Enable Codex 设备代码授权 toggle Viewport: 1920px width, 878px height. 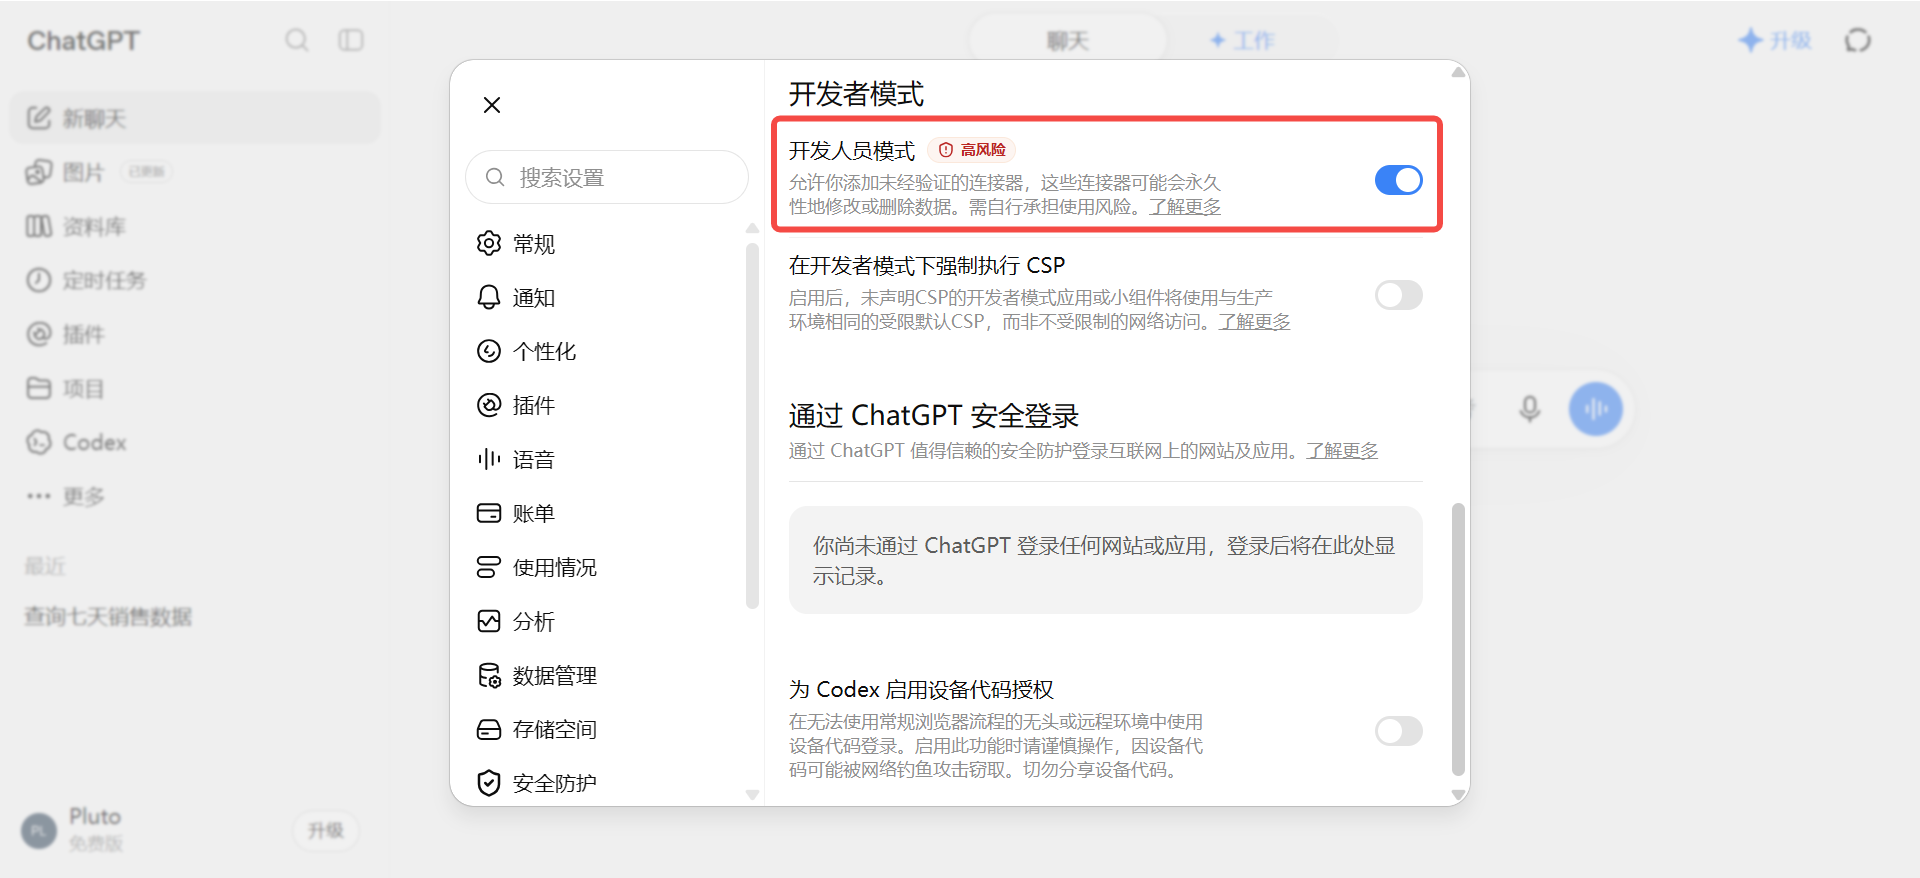[1398, 731]
